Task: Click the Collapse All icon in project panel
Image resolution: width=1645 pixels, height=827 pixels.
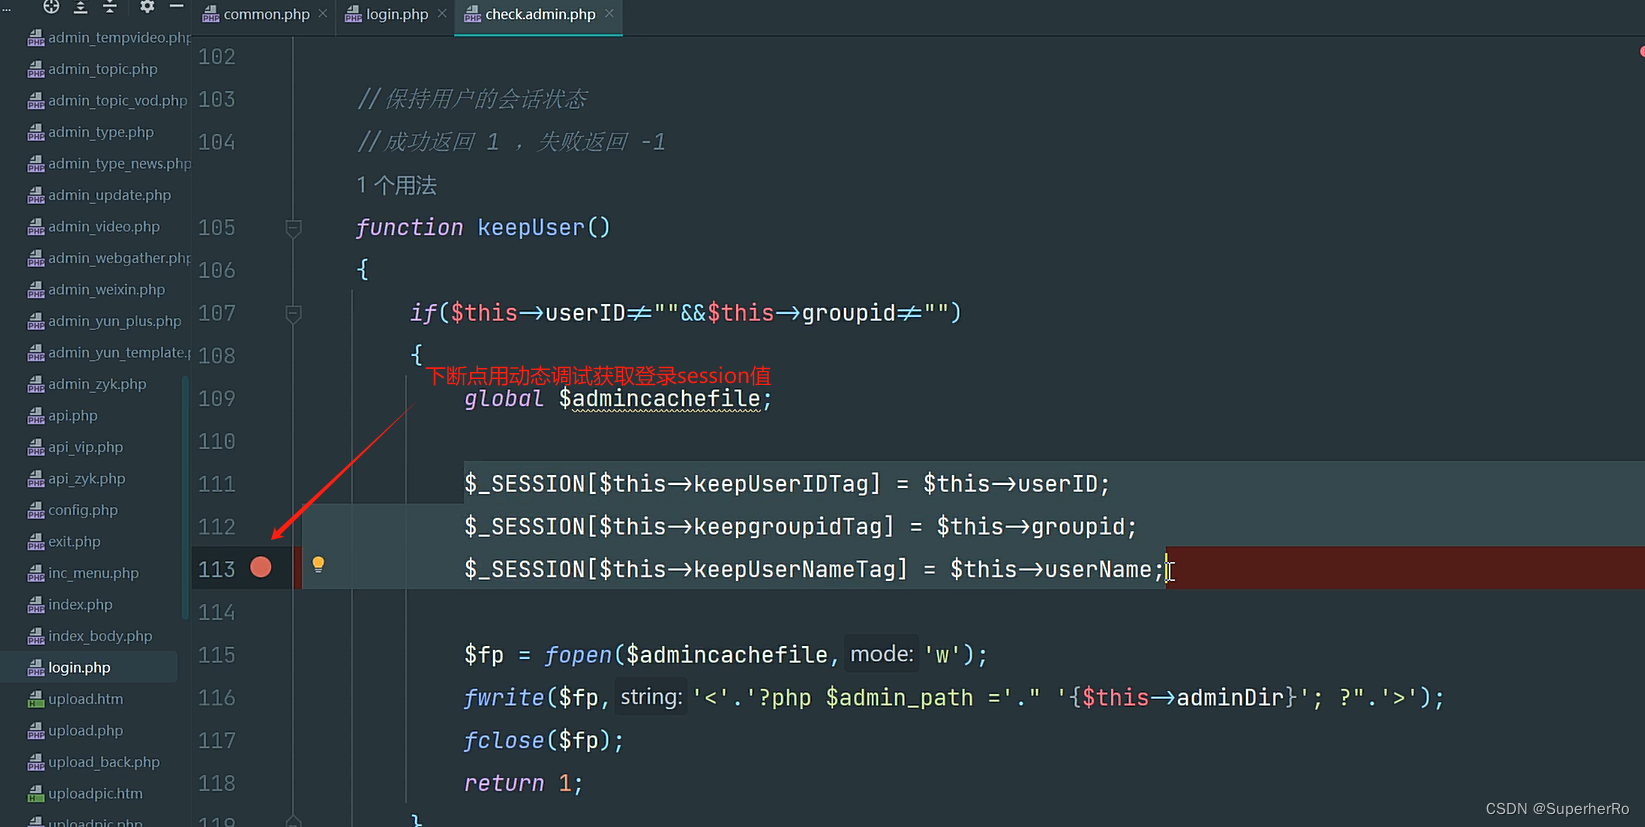Action: pyautogui.click(x=110, y=7)
